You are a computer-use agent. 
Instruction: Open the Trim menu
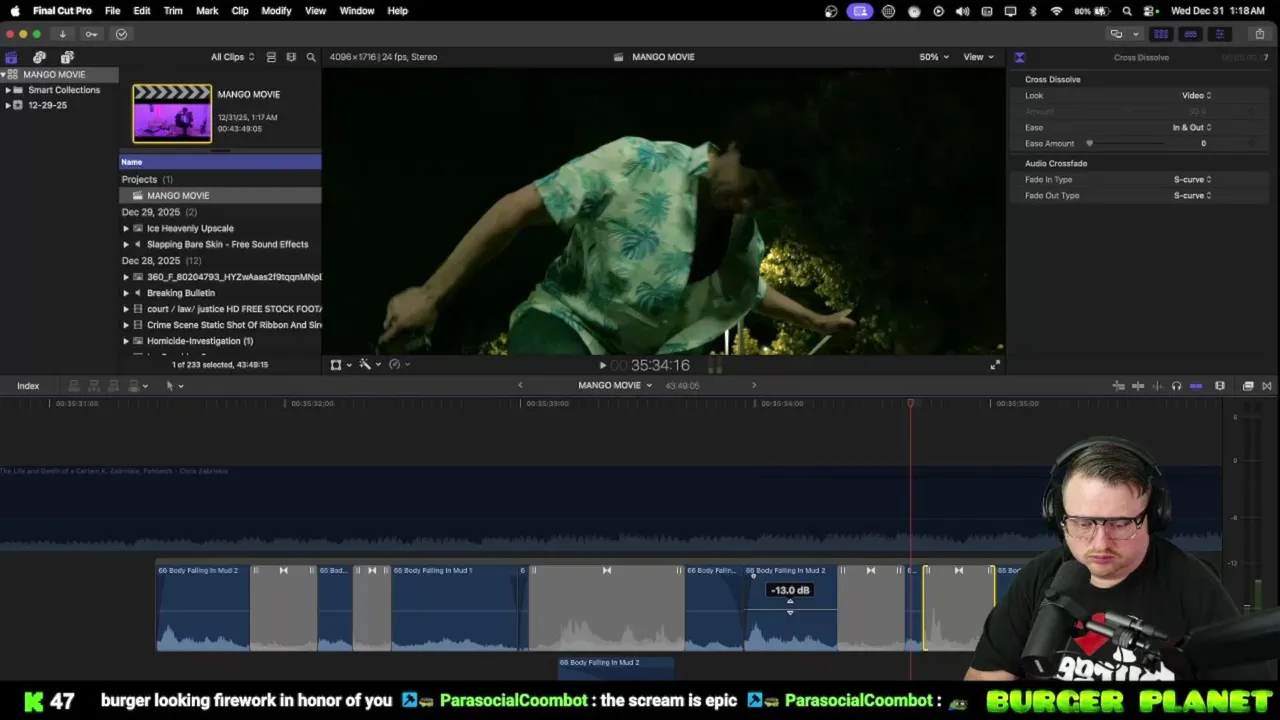pos(173,11)
